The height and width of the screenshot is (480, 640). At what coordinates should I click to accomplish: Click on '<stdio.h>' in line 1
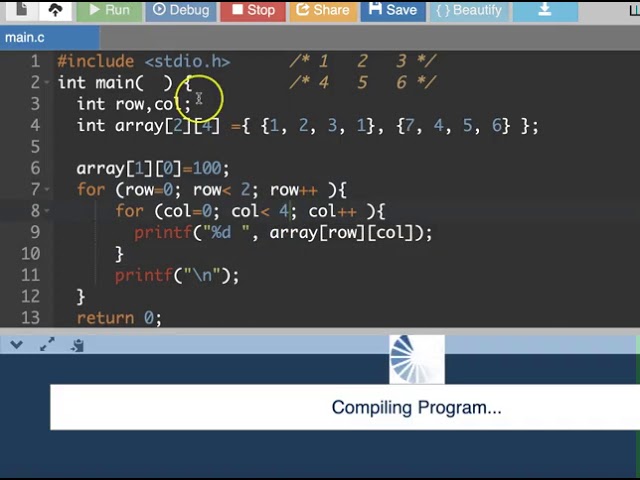pos(187,62)
